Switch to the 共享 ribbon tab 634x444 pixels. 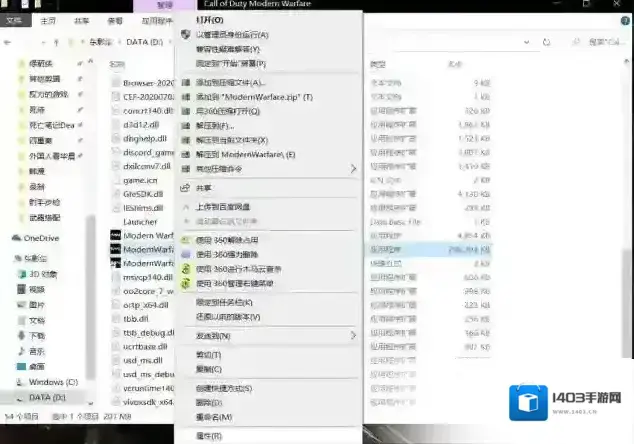tap(81, 21)
